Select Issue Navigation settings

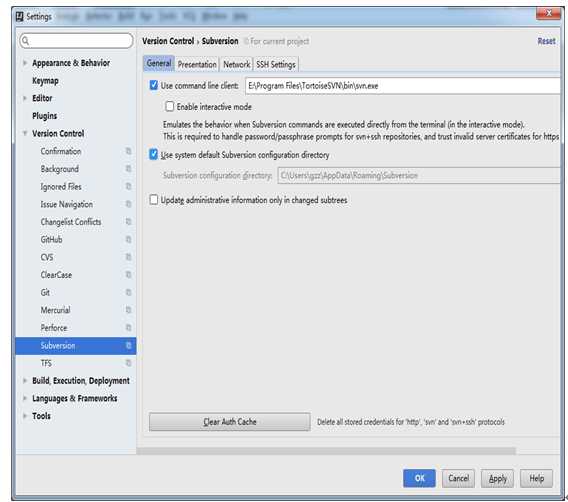coord(67,204)
